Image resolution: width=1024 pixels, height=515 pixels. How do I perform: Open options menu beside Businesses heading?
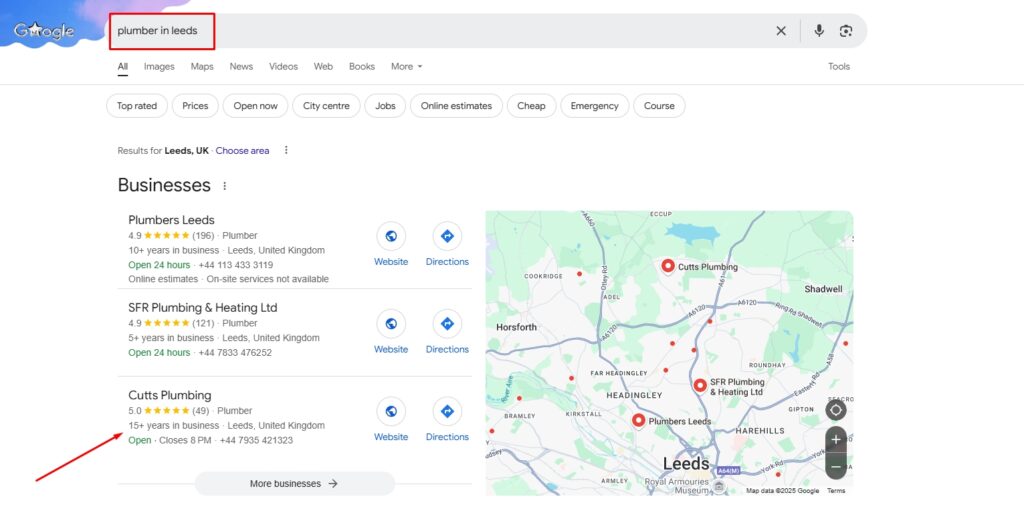tap(225, 186)
